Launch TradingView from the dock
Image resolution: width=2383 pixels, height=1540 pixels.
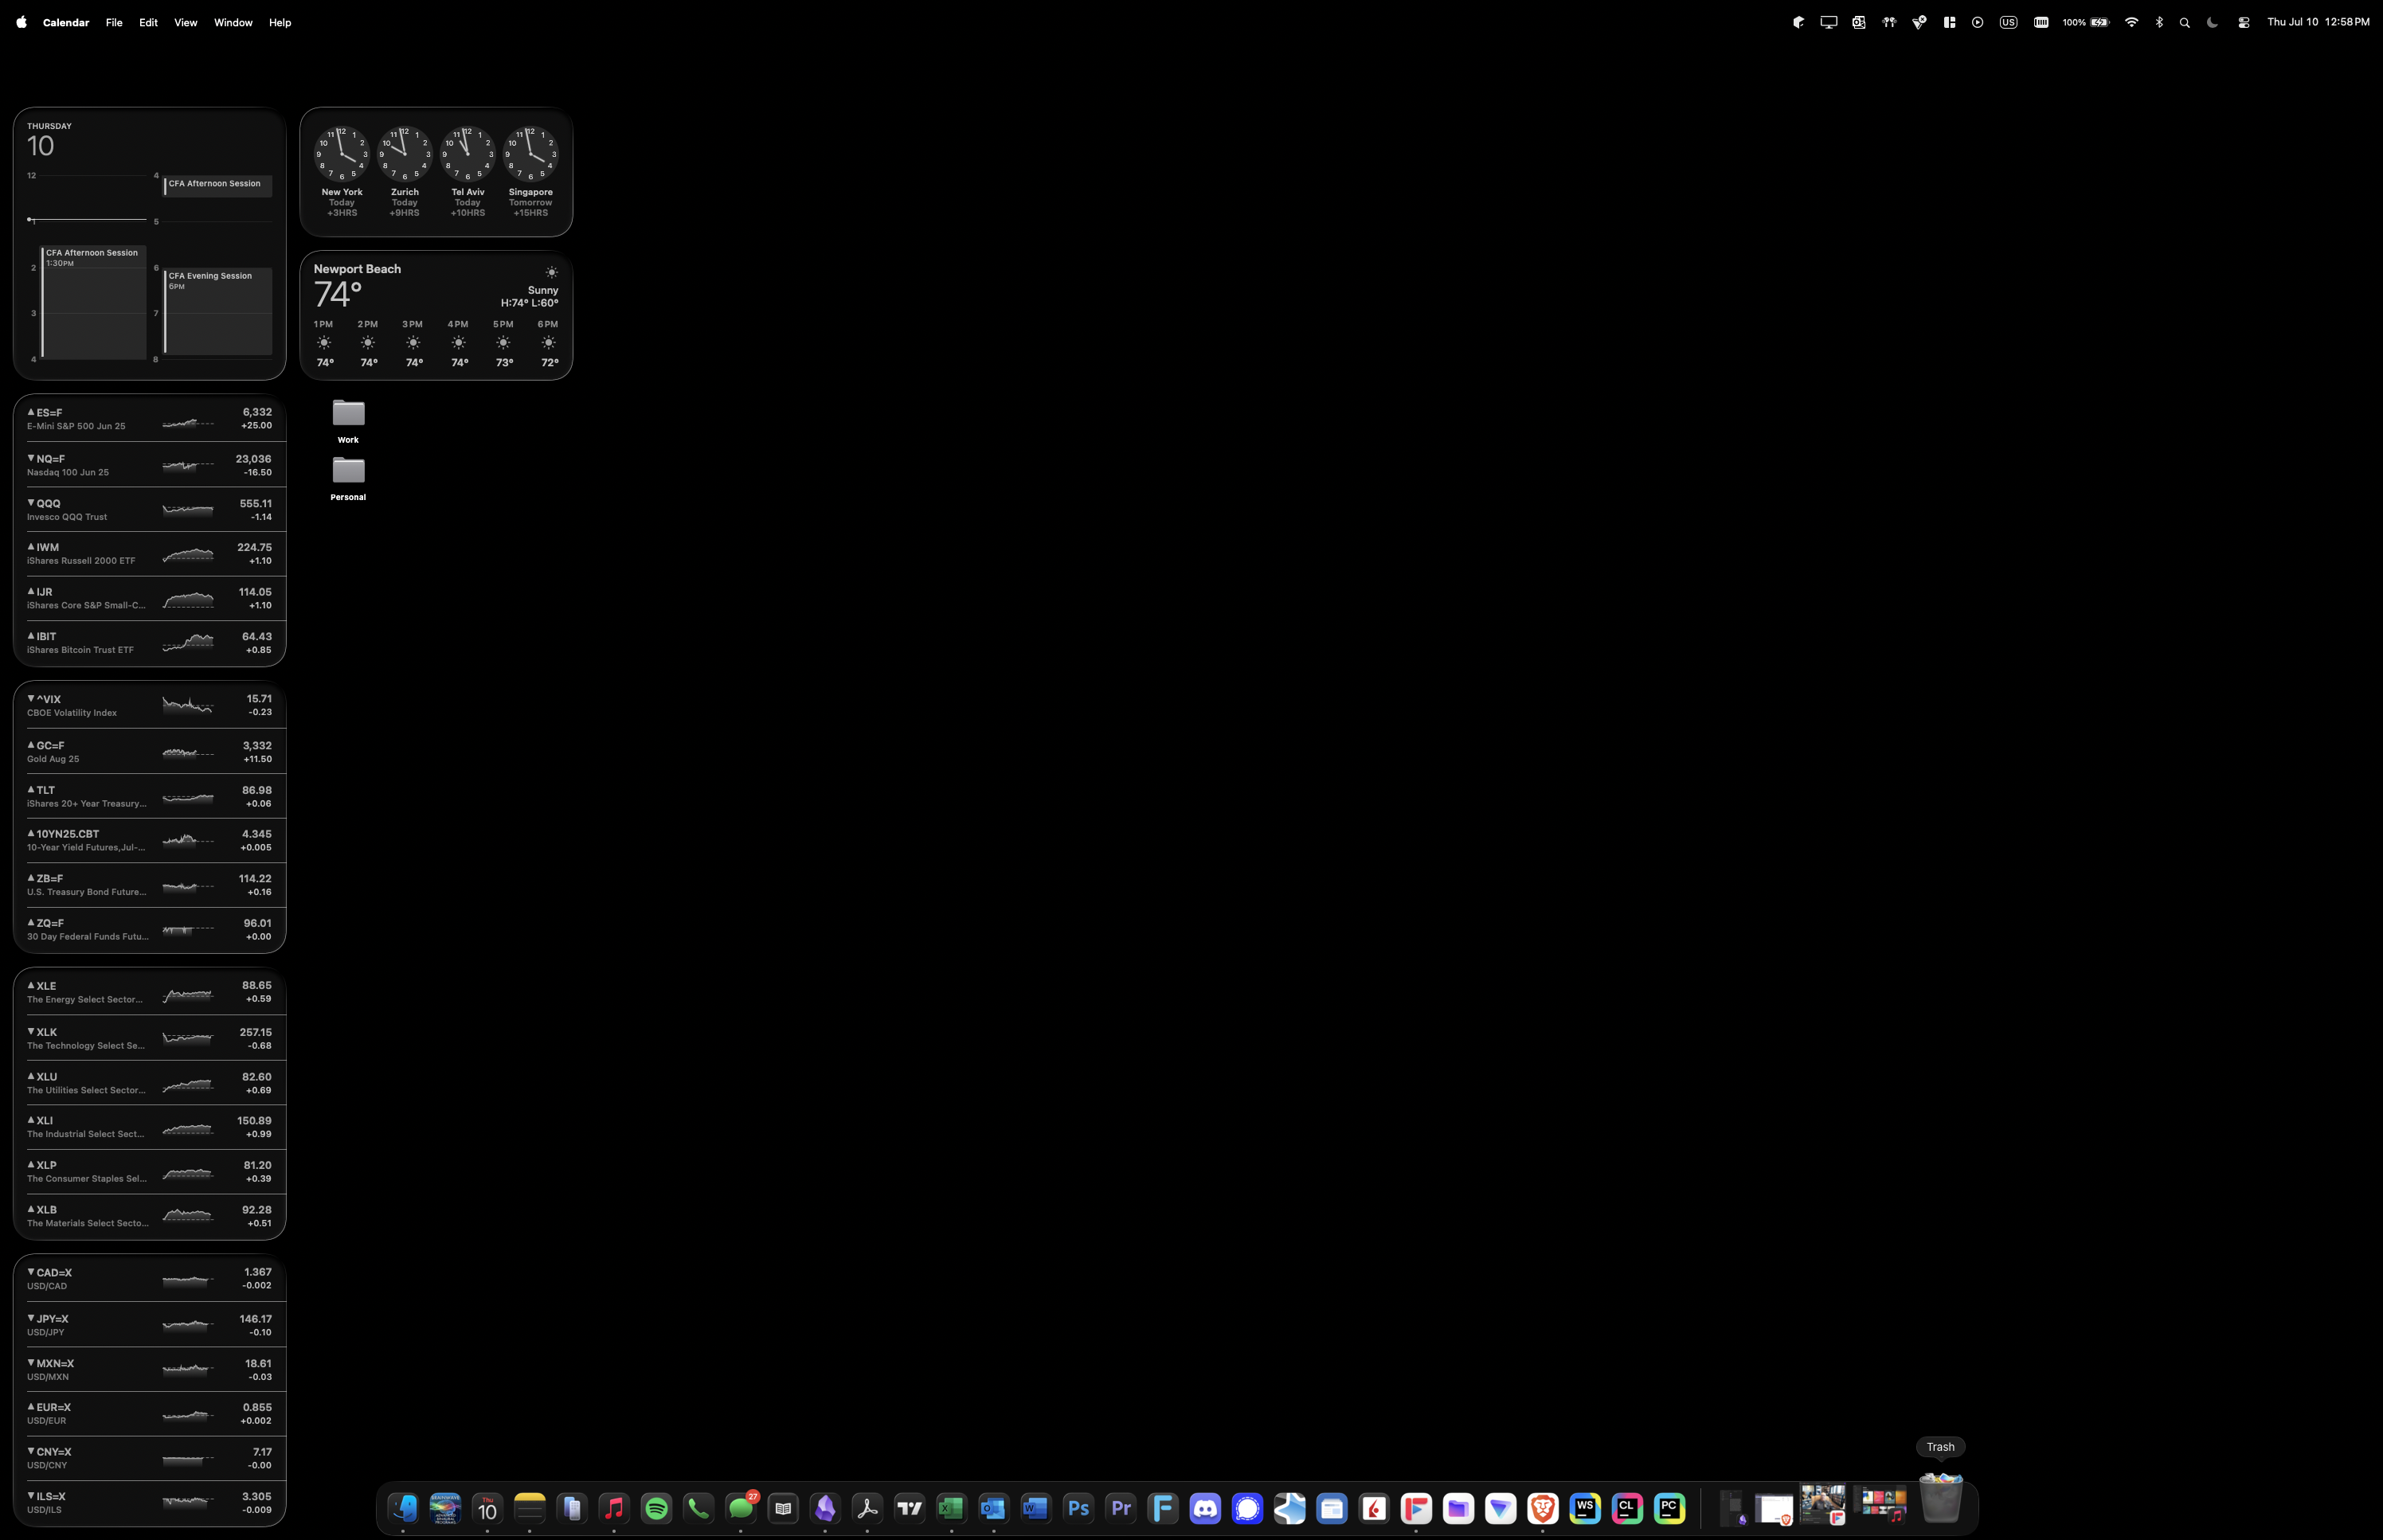tap(909, 1508)
